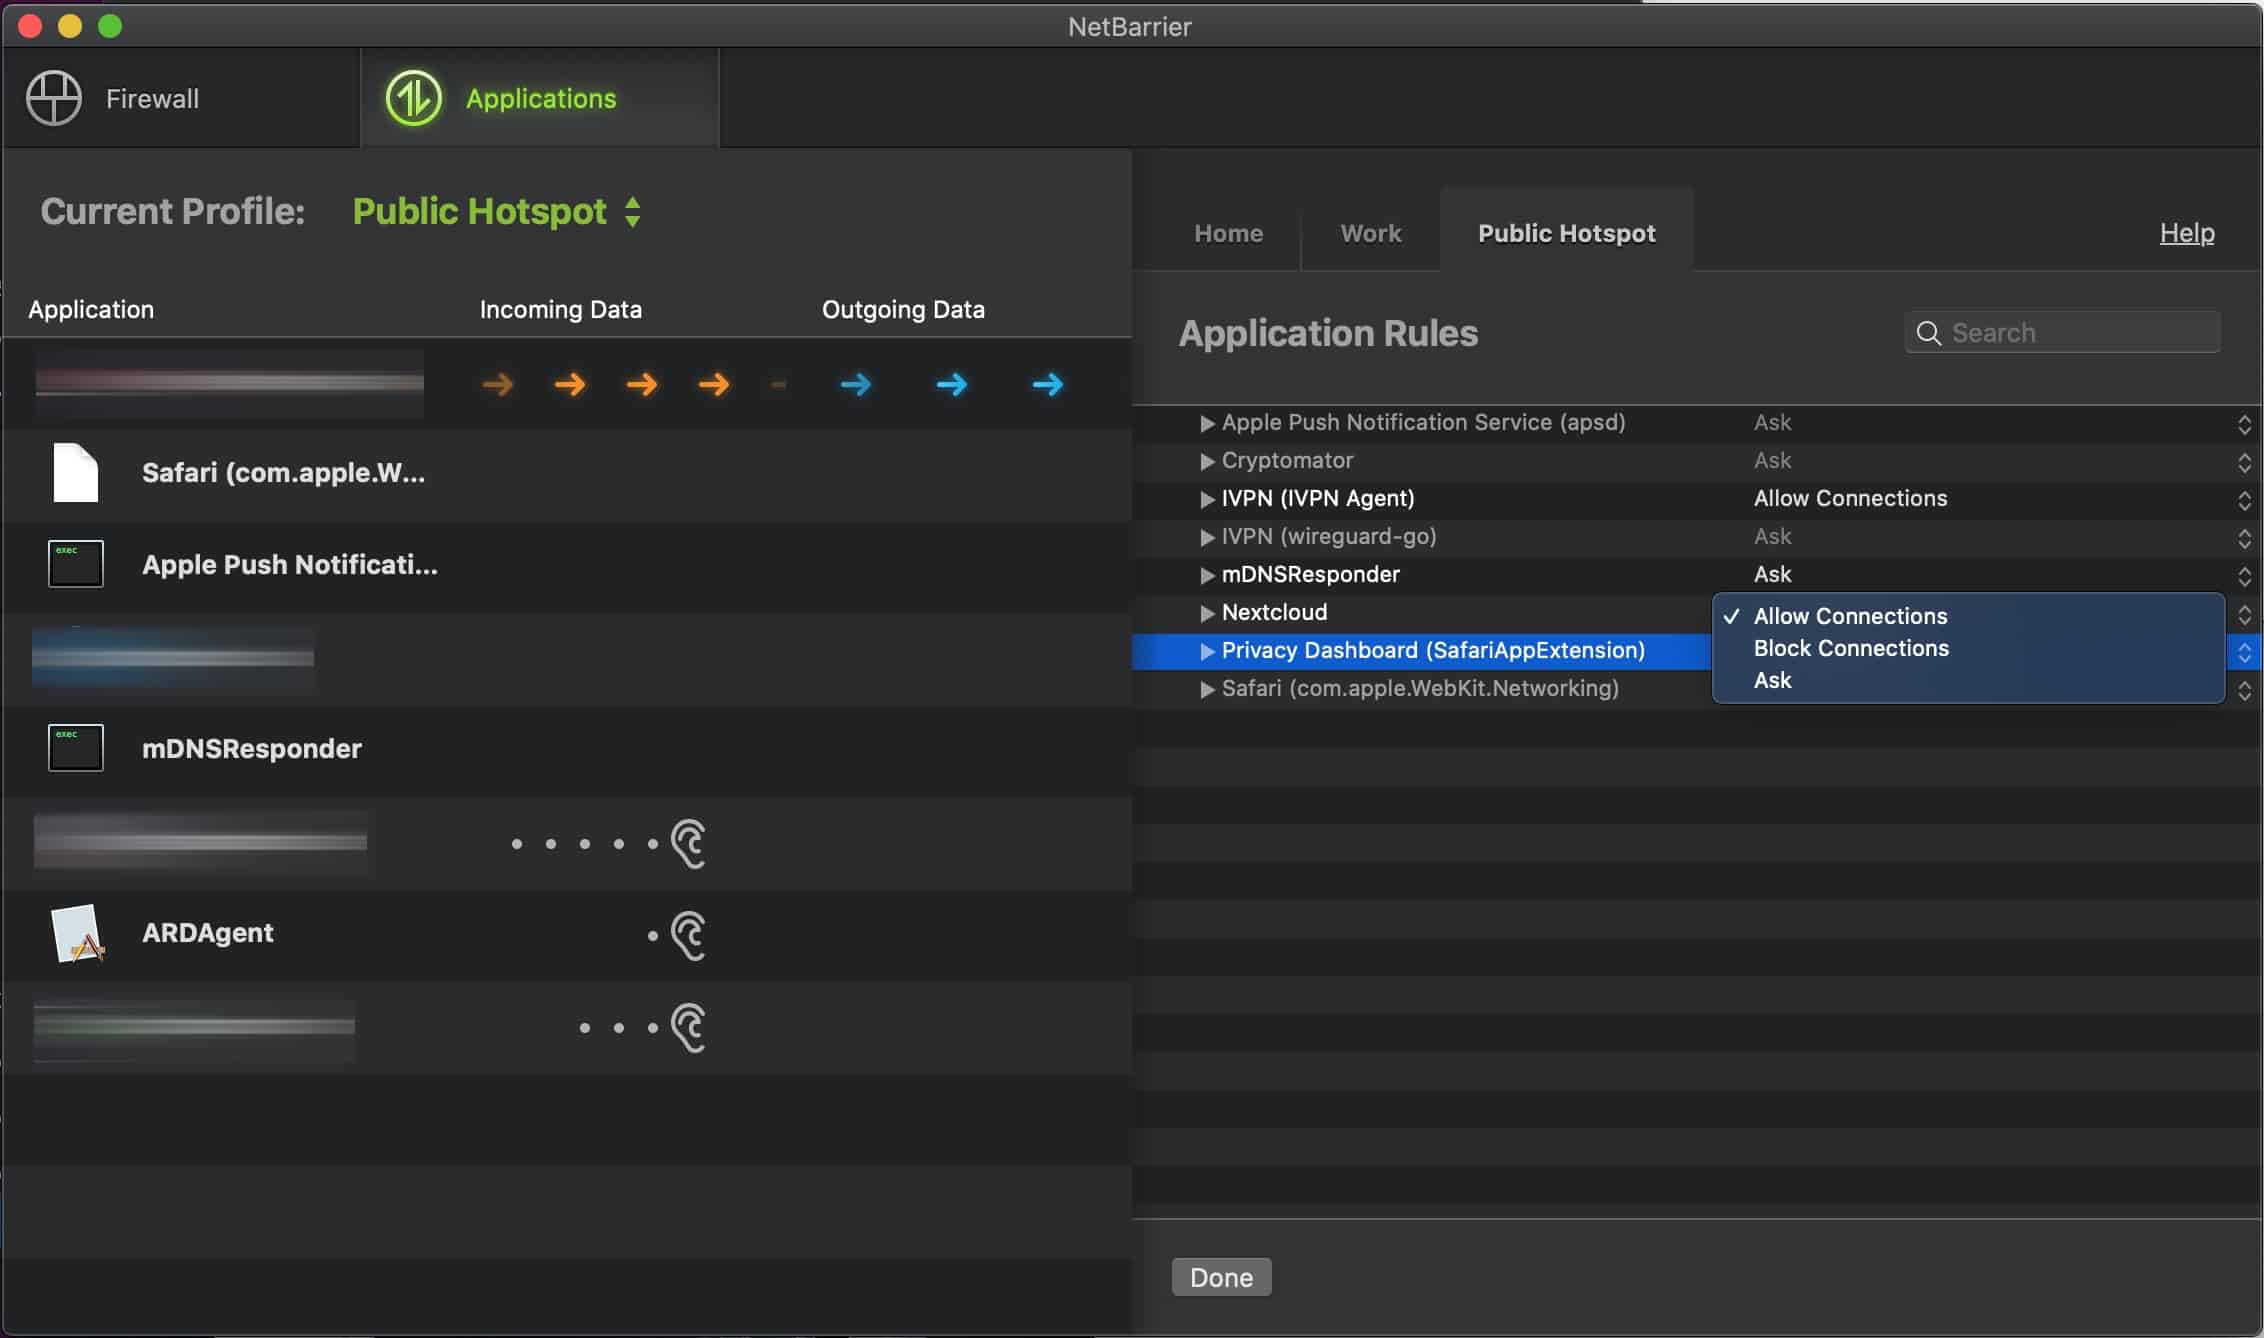This screenshot has height=1338, width=2264.
Task: Choose Ask option in the popup menu
Action: [1772, 680]
